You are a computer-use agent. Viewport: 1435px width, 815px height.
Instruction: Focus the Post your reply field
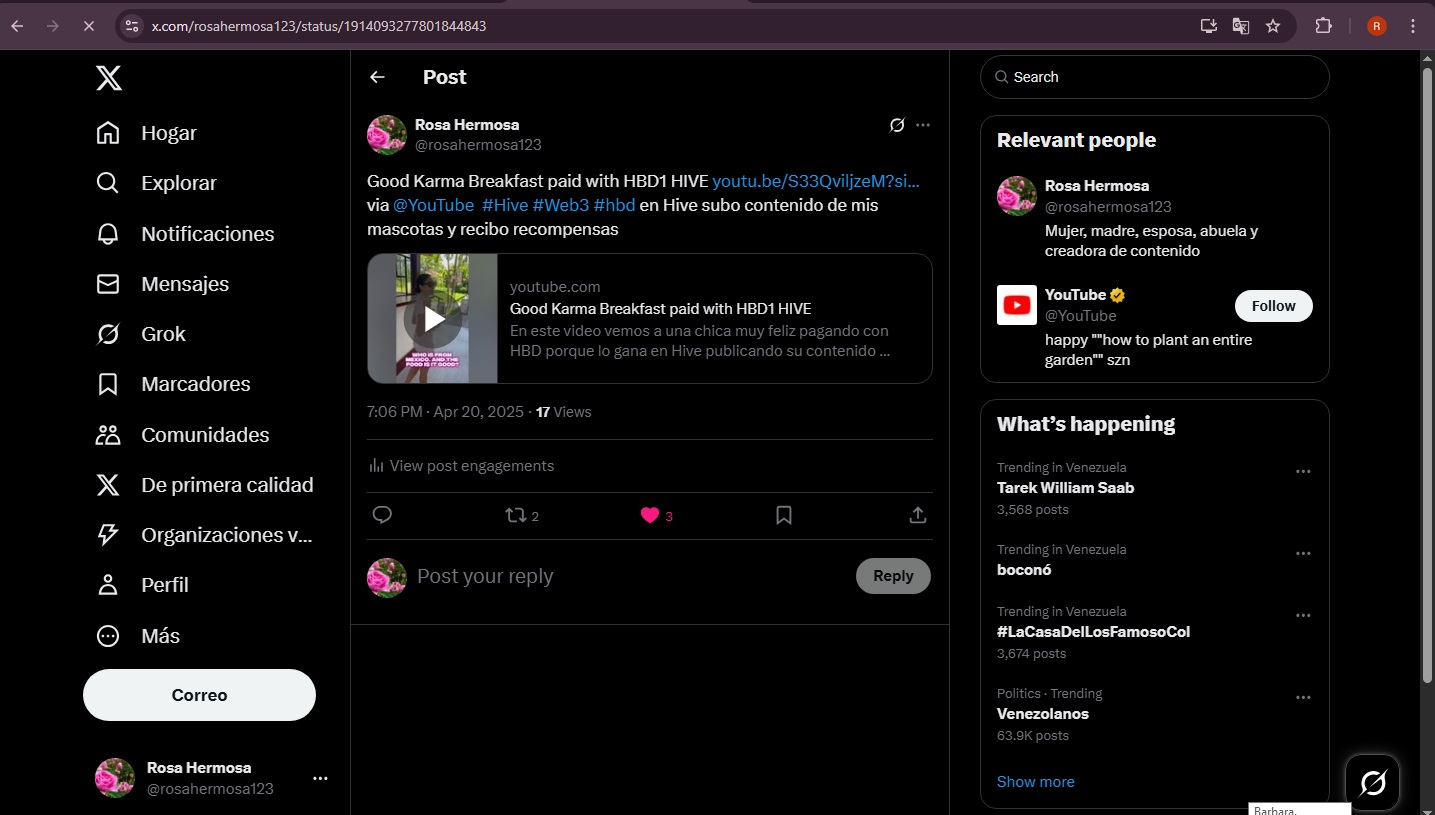click(x=630, y=576)
